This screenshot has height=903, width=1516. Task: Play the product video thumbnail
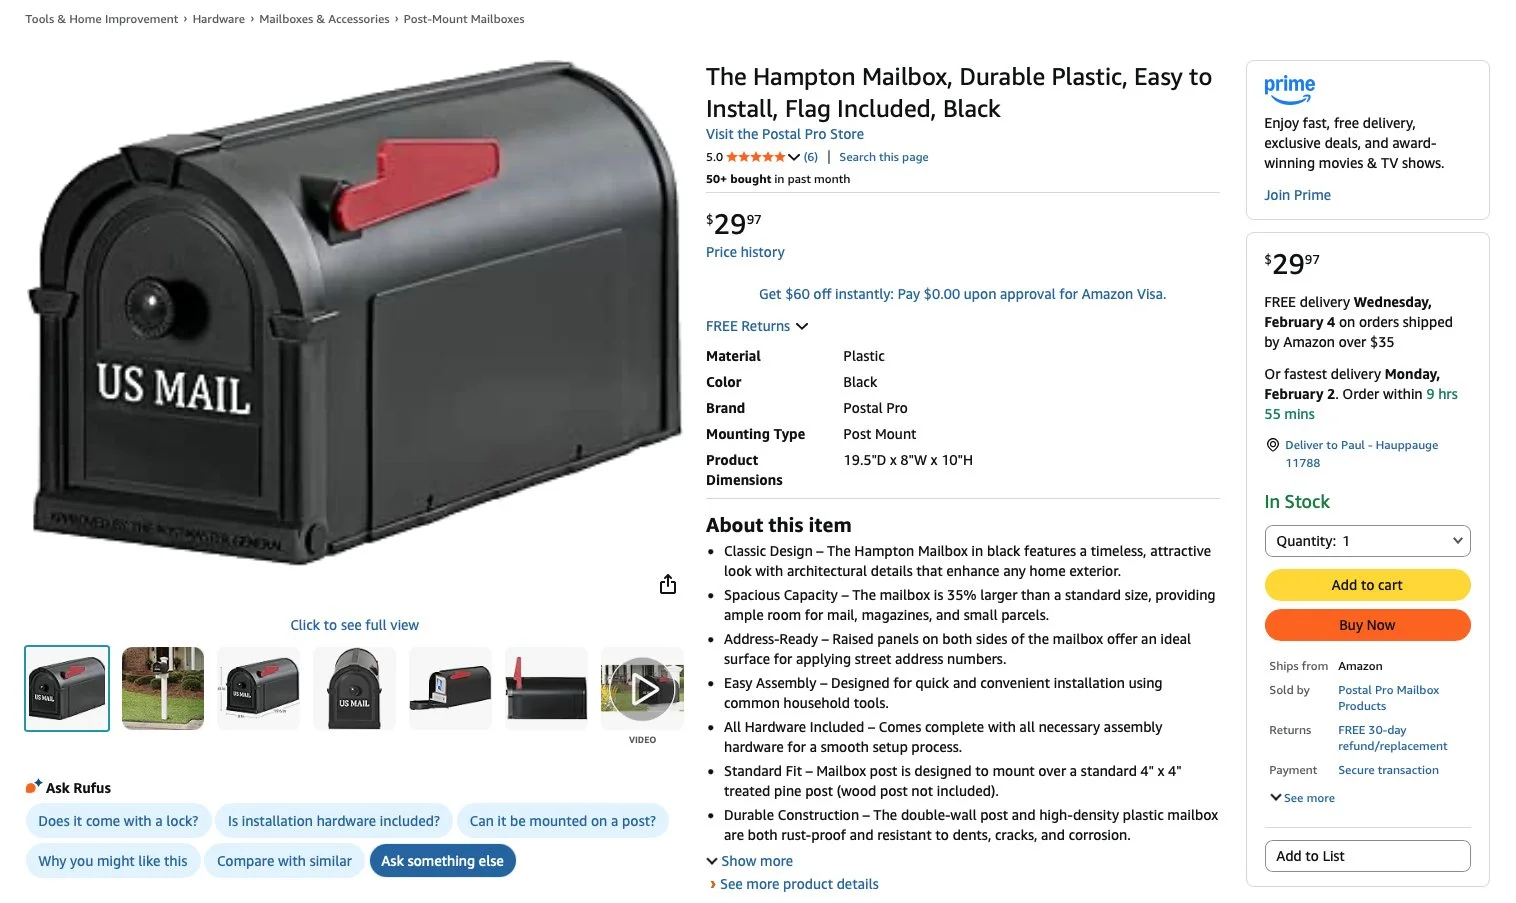pyautogui.click(x=642, y=689)
